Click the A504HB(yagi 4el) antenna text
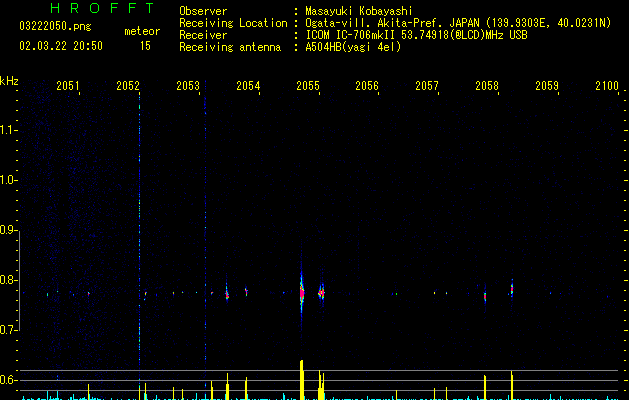The width and height of the screenshot is (629, 400). point(353,47)
